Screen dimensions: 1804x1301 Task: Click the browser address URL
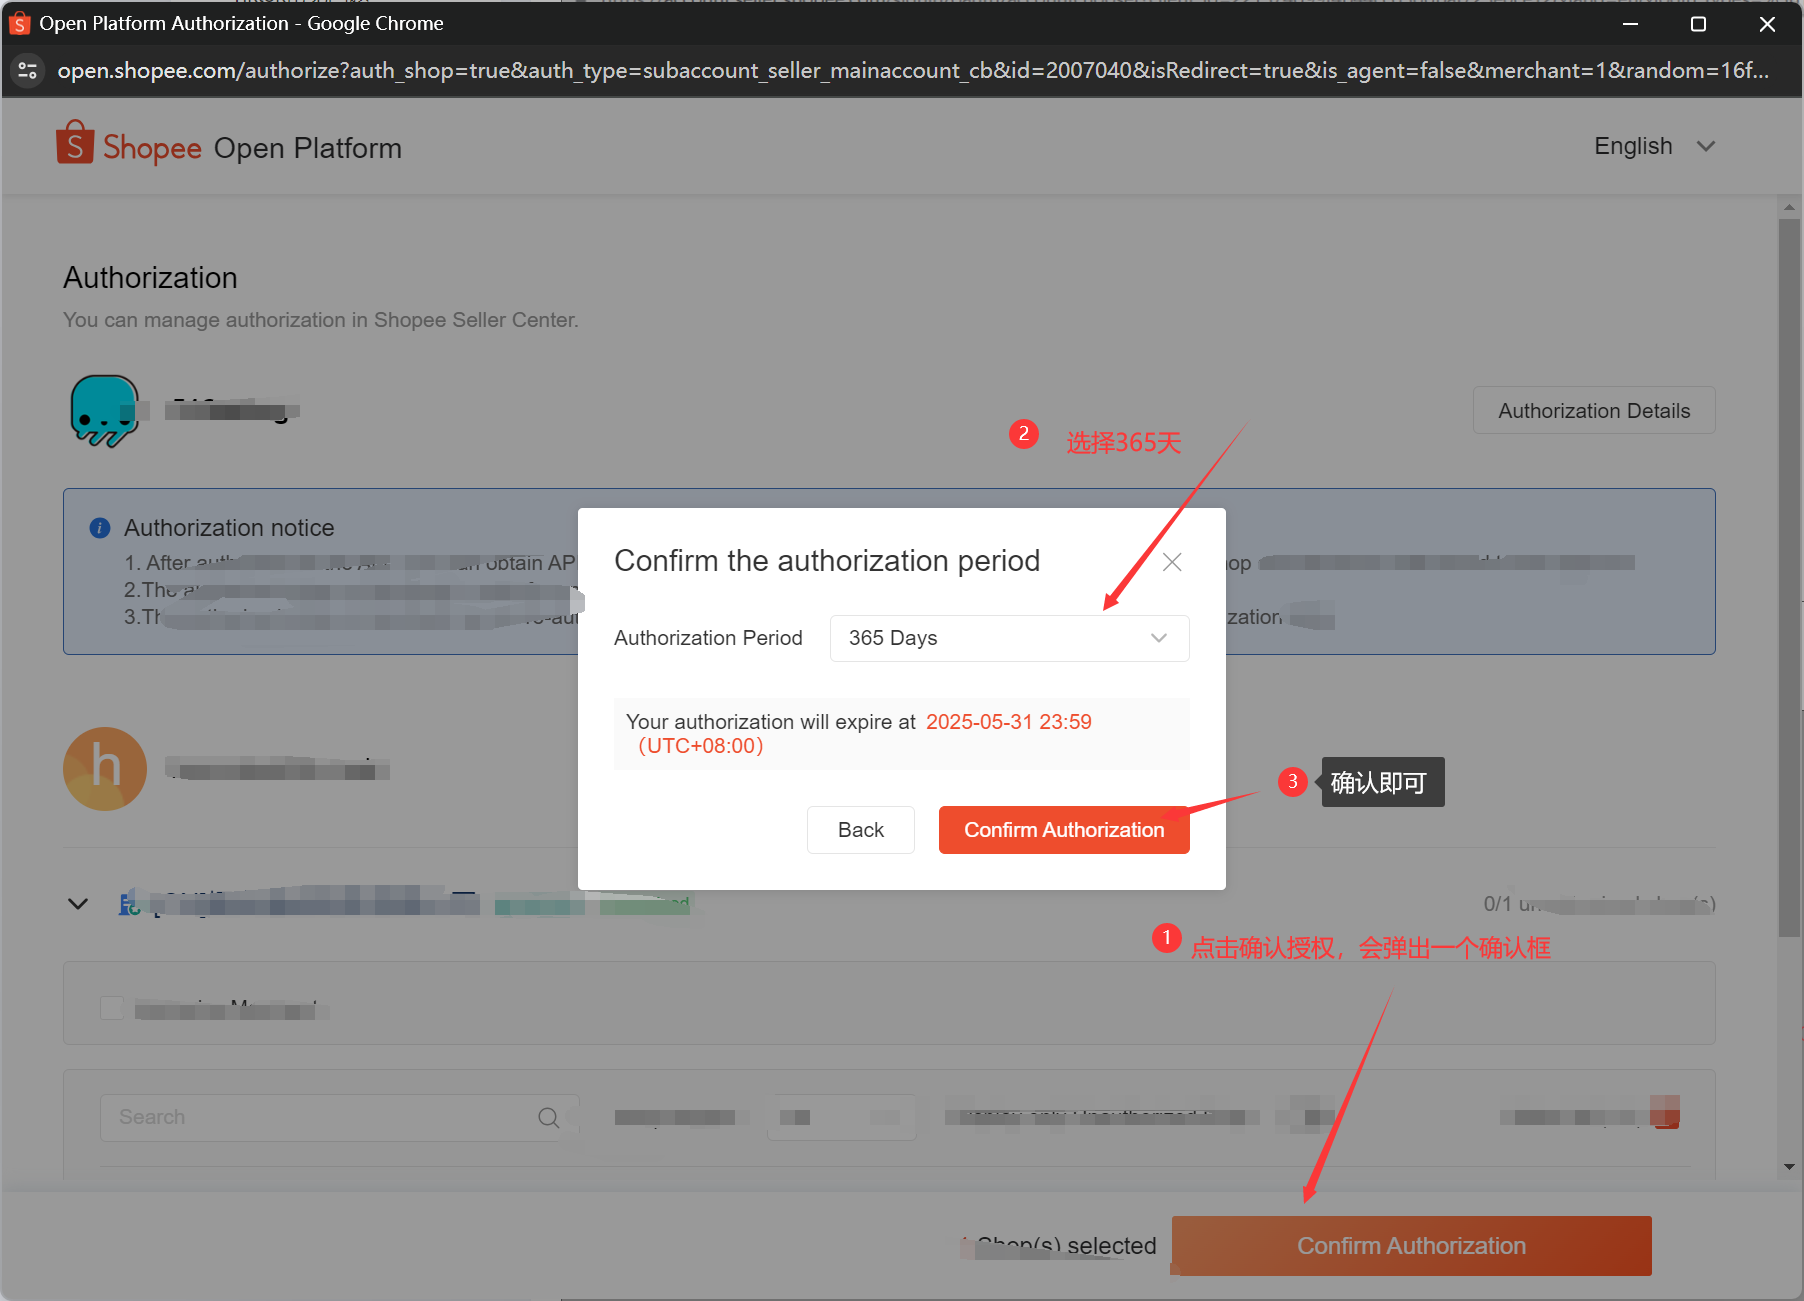[913, 70]
